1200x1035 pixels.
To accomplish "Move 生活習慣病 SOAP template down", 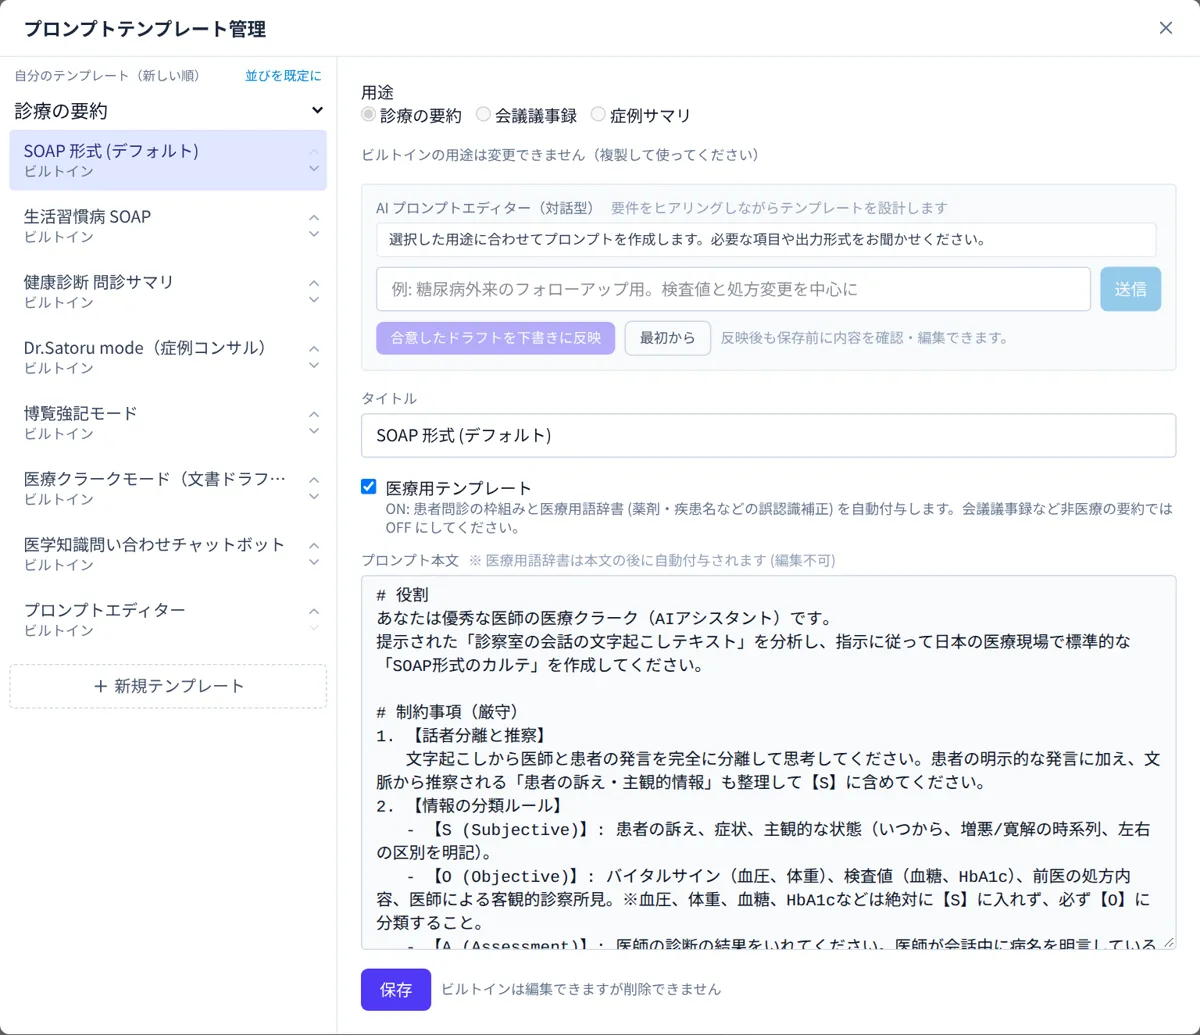I will click(x=314, y=235).
